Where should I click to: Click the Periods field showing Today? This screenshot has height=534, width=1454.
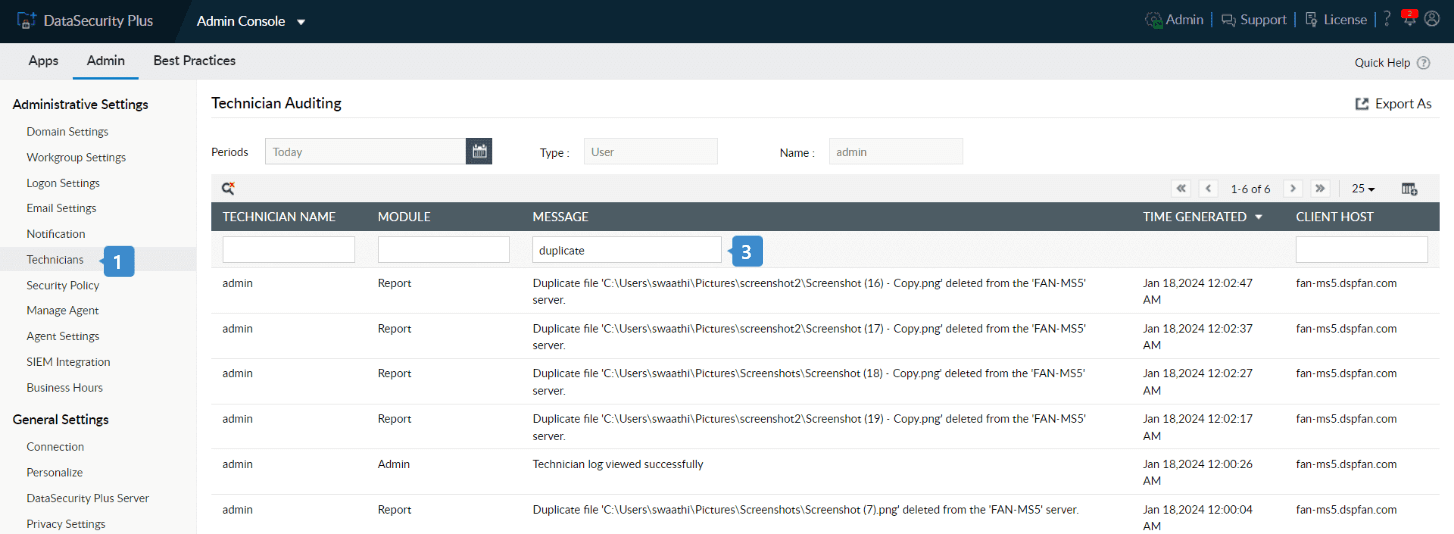click(x=366, y=152)
